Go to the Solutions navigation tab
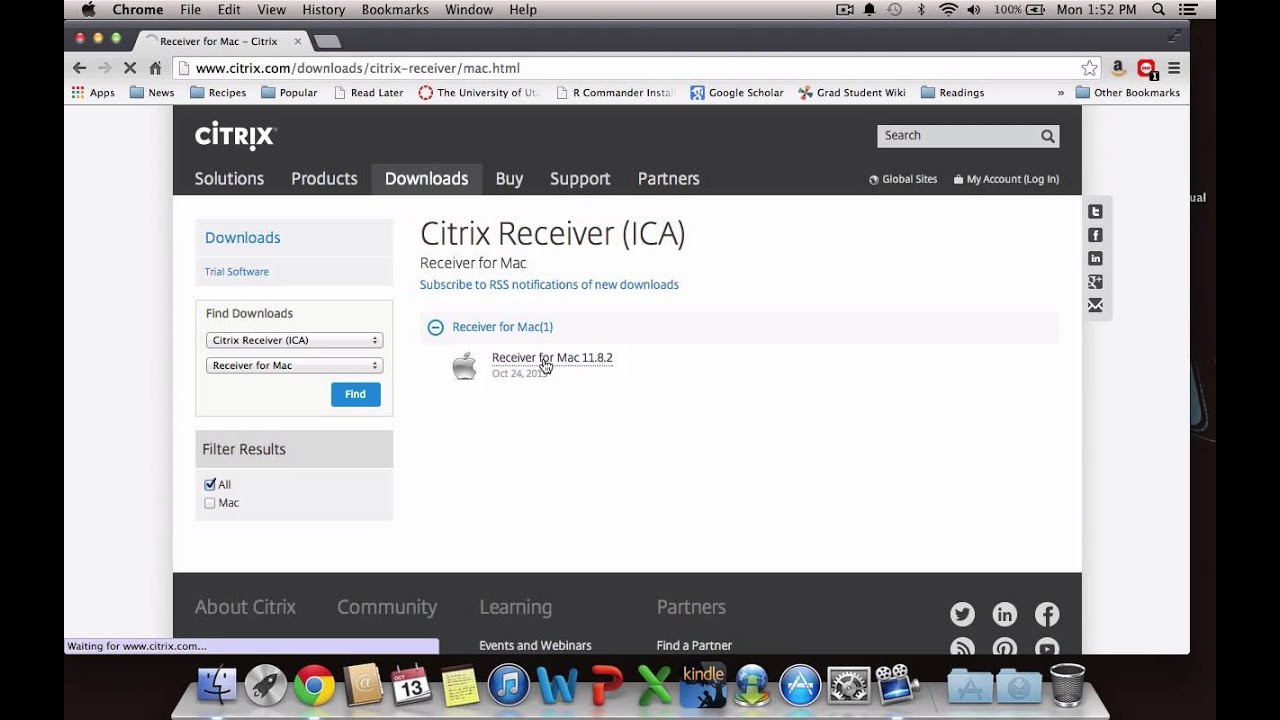 229,179
